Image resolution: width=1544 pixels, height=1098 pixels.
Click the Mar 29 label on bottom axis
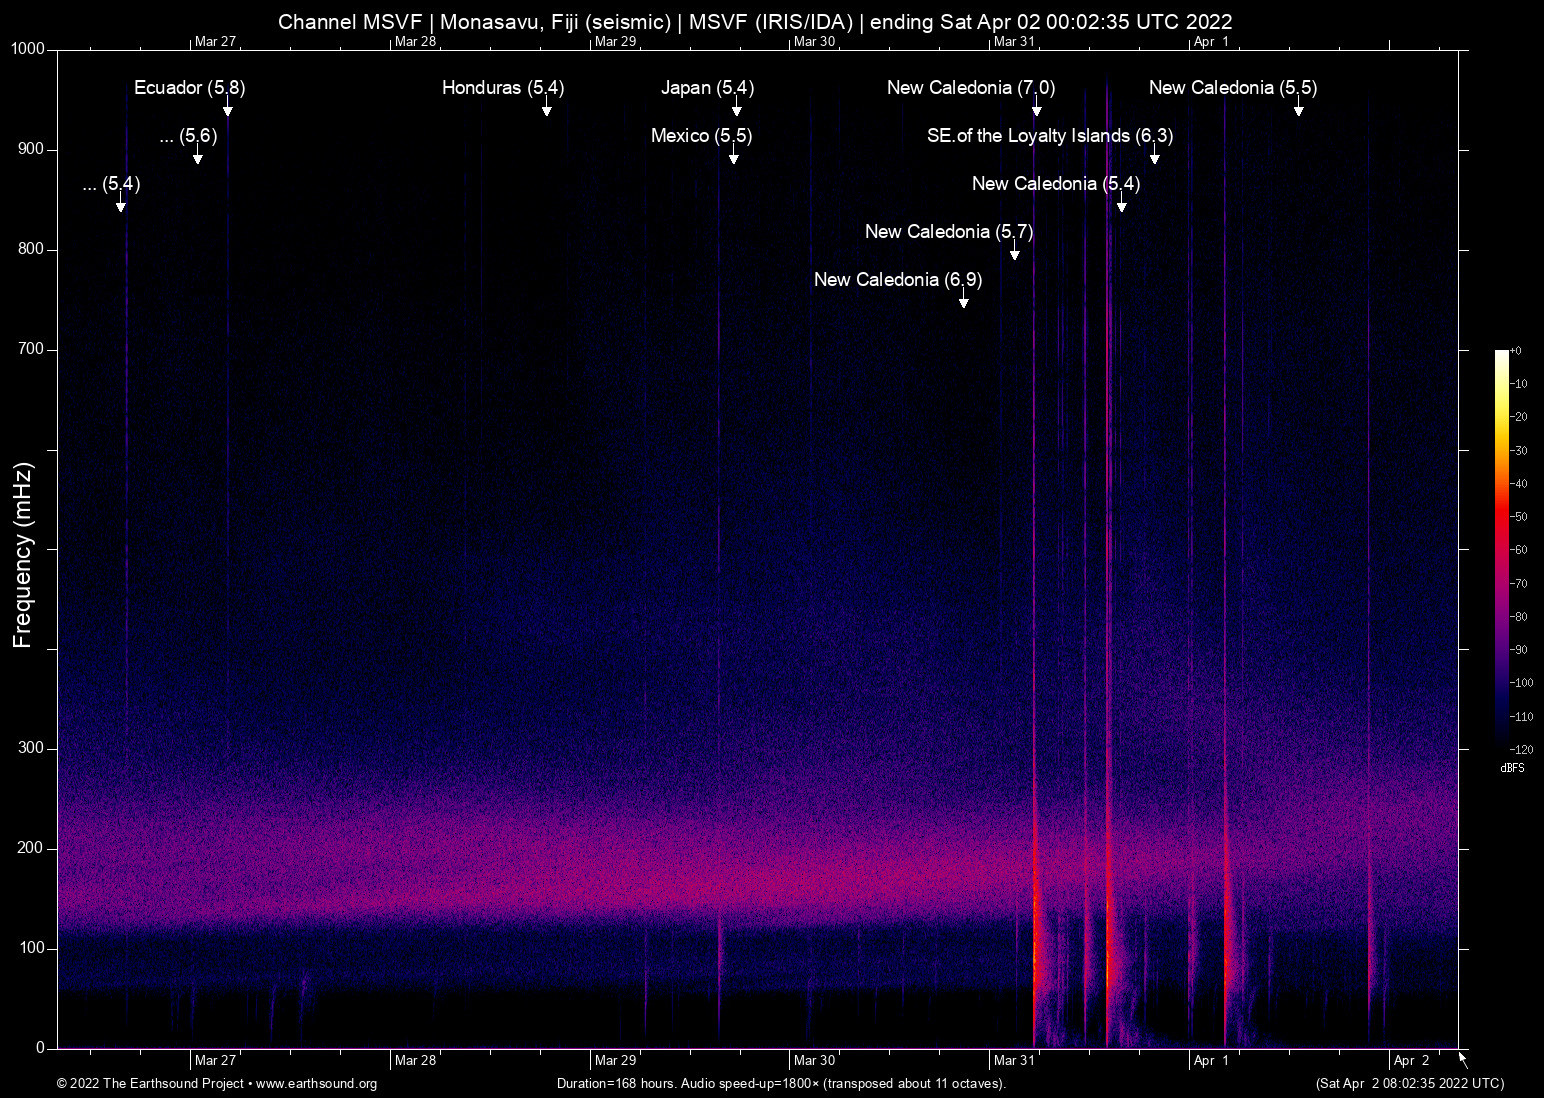pyautogui.click(x=615, y=1061)
